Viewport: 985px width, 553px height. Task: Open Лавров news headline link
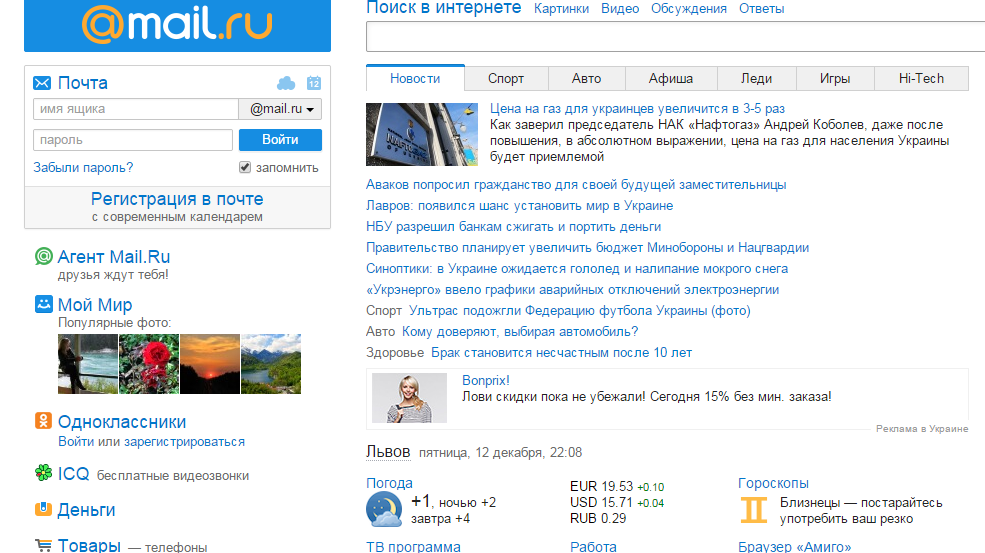click(520, 205)
